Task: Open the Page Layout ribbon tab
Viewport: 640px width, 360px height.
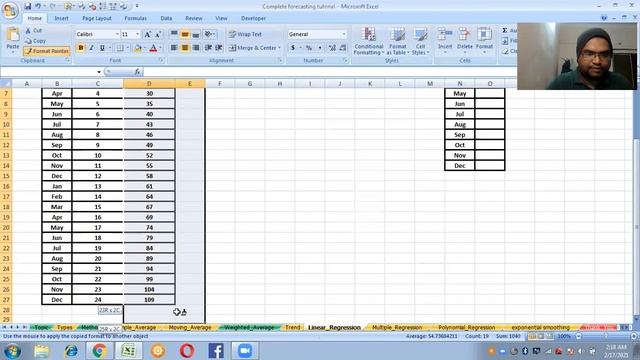Action: tap(97, 18)
